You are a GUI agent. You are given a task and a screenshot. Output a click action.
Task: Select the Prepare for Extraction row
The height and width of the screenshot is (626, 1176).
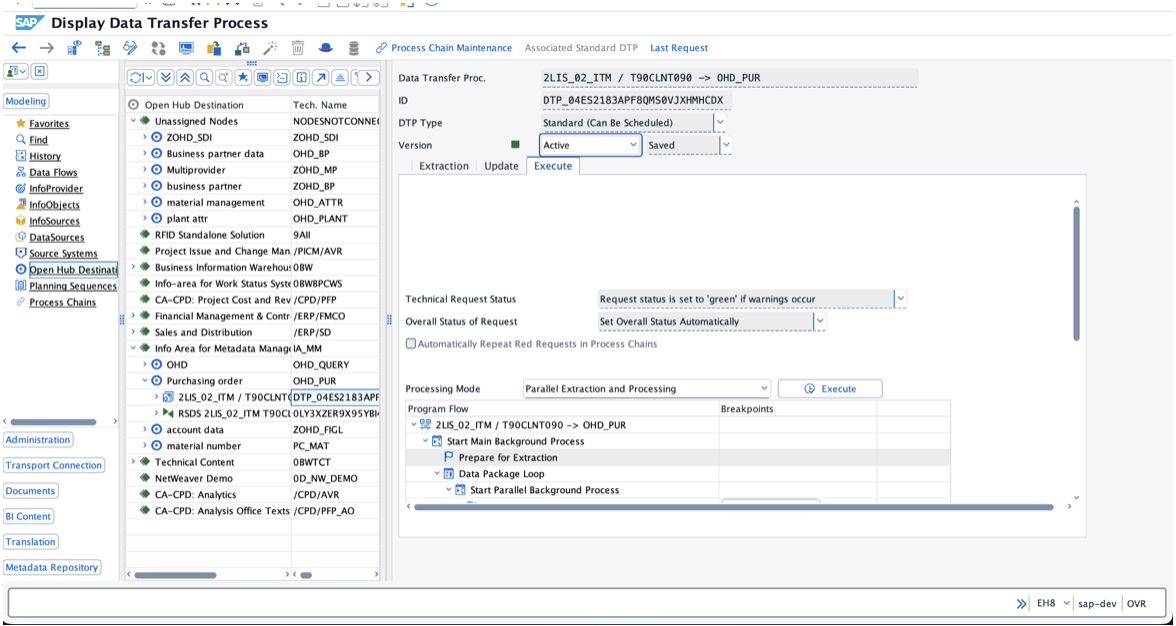(678, 457)
